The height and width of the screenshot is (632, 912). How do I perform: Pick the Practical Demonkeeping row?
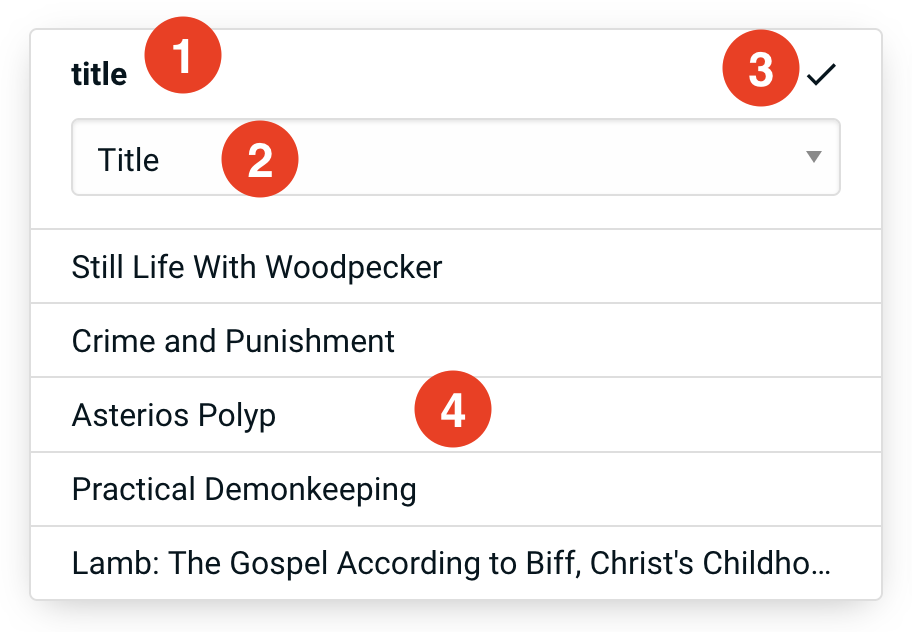(456, 489)
